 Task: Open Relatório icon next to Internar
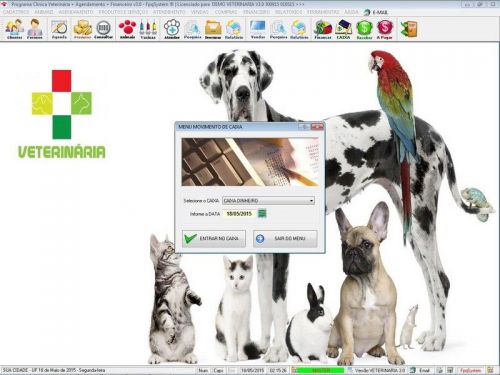point(234,29)
